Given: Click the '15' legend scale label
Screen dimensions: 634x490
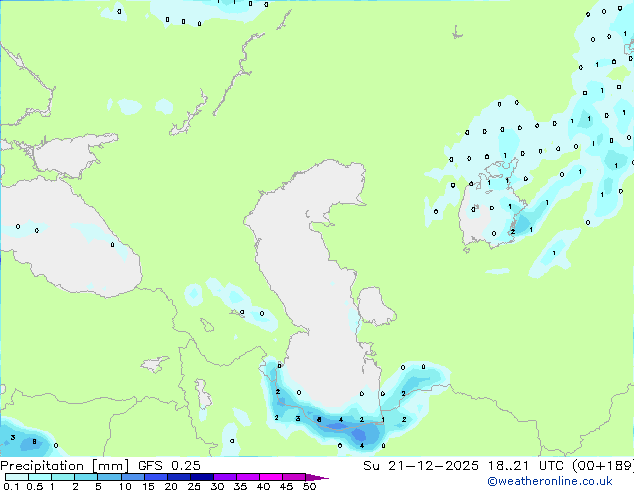Looking at the screenshot, I should 148,486.
